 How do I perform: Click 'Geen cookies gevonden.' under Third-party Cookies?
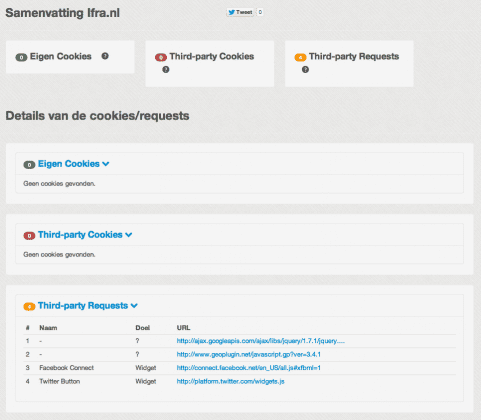pyautogui.click(x=59, y=255)
